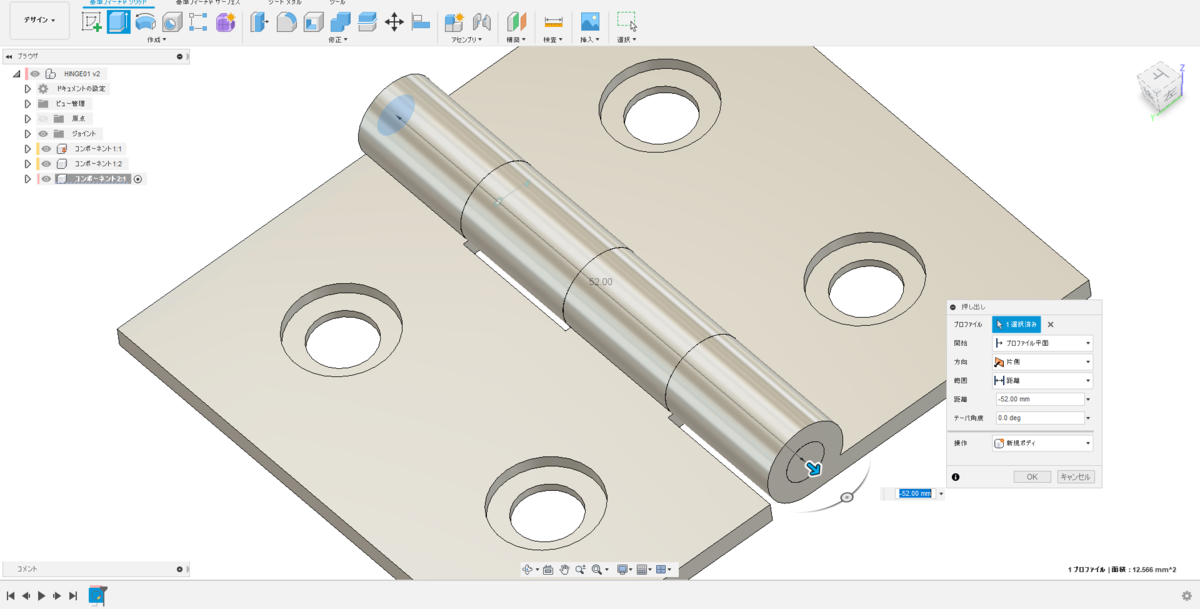Toggle visibility of コンポーネント1:2
The height and width of the screenshot is (609, 1200).
click(46, 163)
